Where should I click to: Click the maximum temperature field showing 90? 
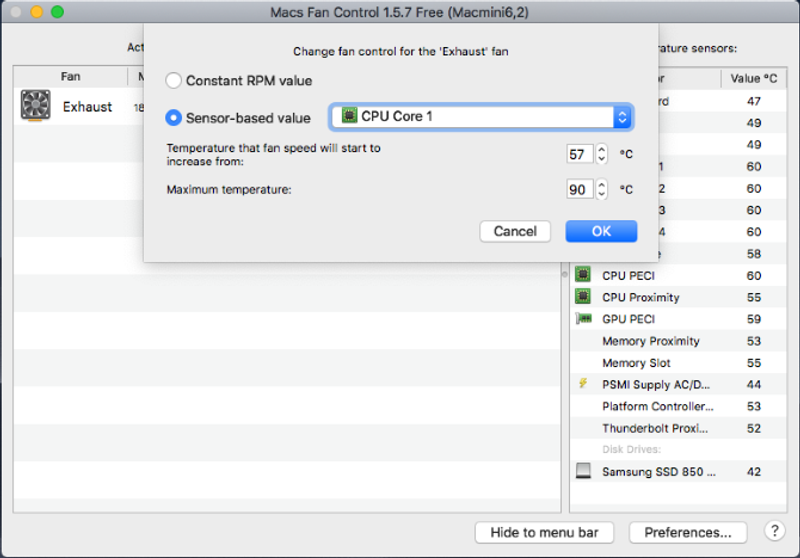[579, 189]
